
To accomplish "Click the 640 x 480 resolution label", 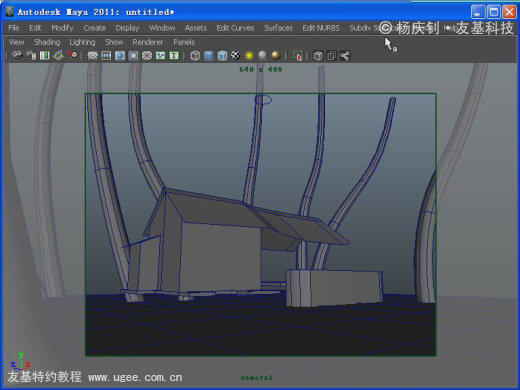I will pyautogui.click(x=261, y=69).
